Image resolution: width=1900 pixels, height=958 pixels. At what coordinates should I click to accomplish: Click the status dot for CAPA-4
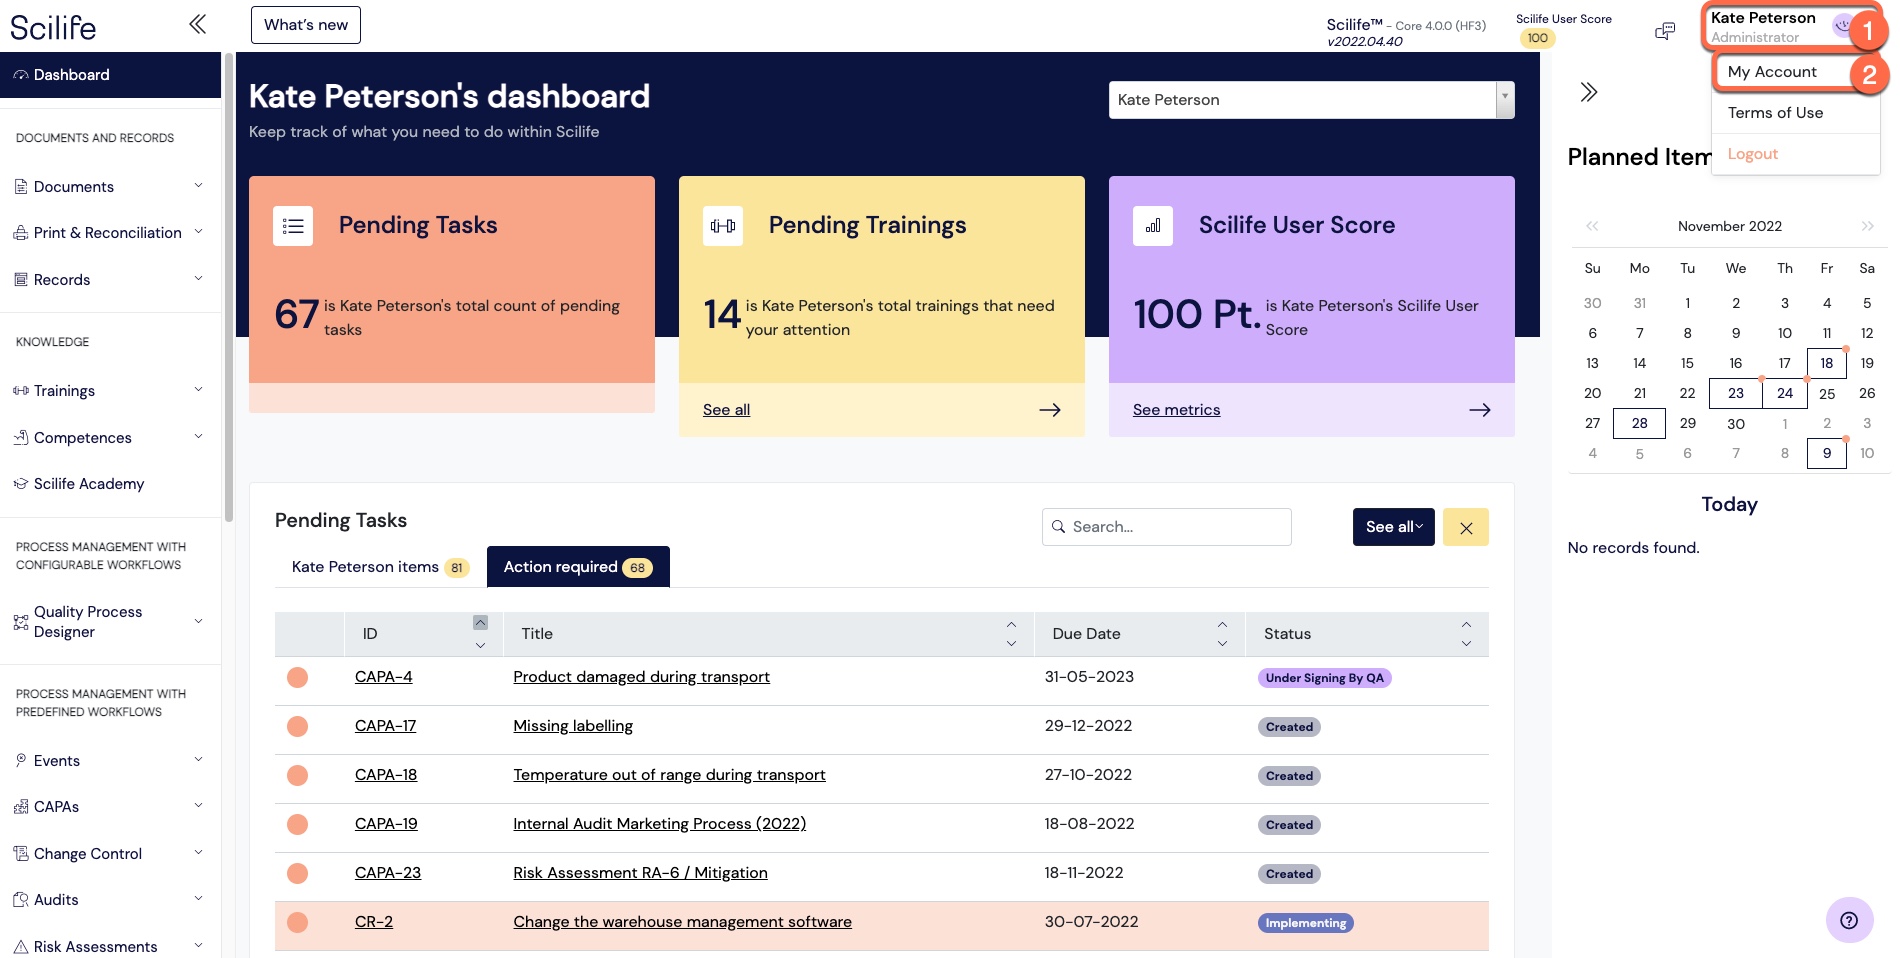(x=297, y=677)
